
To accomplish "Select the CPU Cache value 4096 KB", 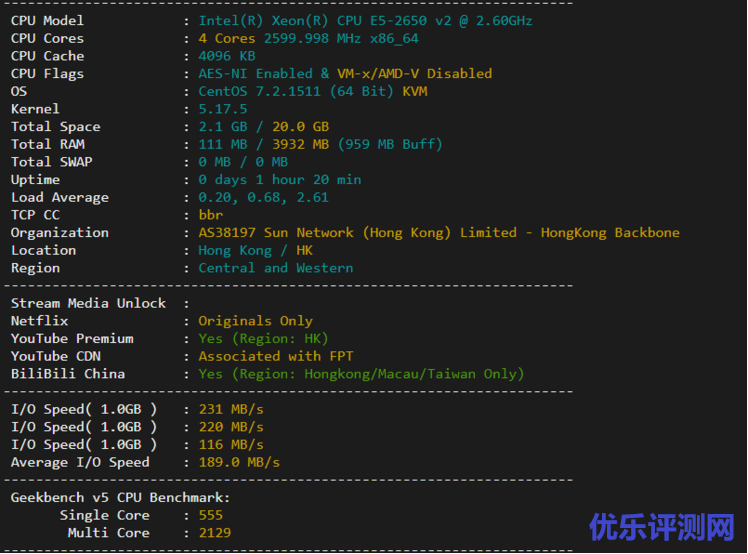I will [x=227, y=56].
